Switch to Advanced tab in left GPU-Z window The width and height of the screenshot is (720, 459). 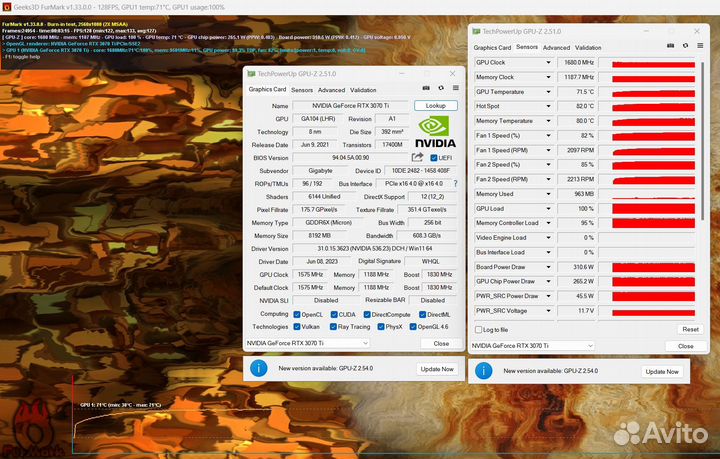coord(331,90)
